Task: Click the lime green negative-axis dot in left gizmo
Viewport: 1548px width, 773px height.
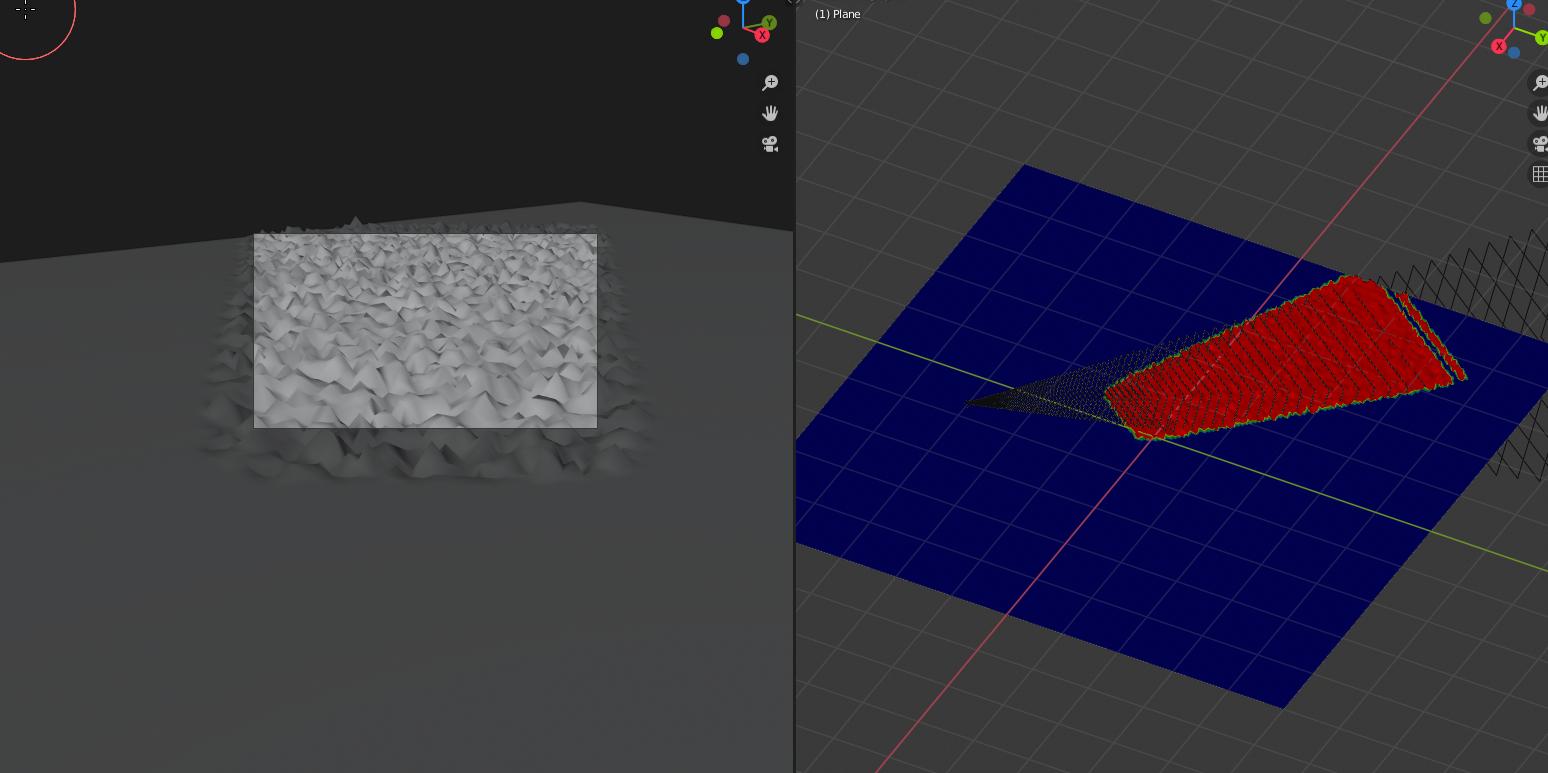Action: pos(717,33)
